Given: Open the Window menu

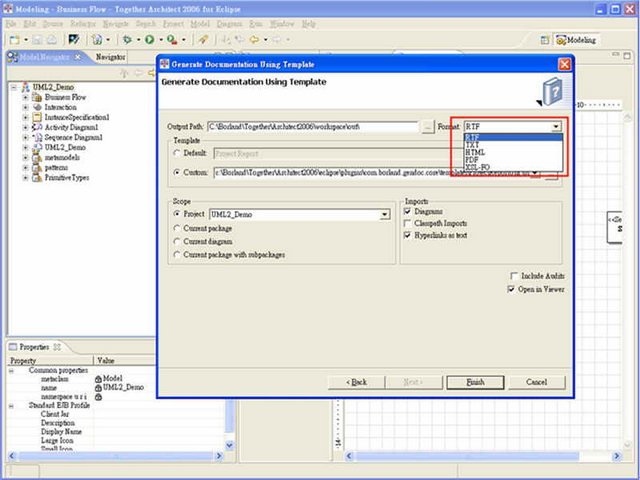Looking at the screenshot, I should coord(282,24).
